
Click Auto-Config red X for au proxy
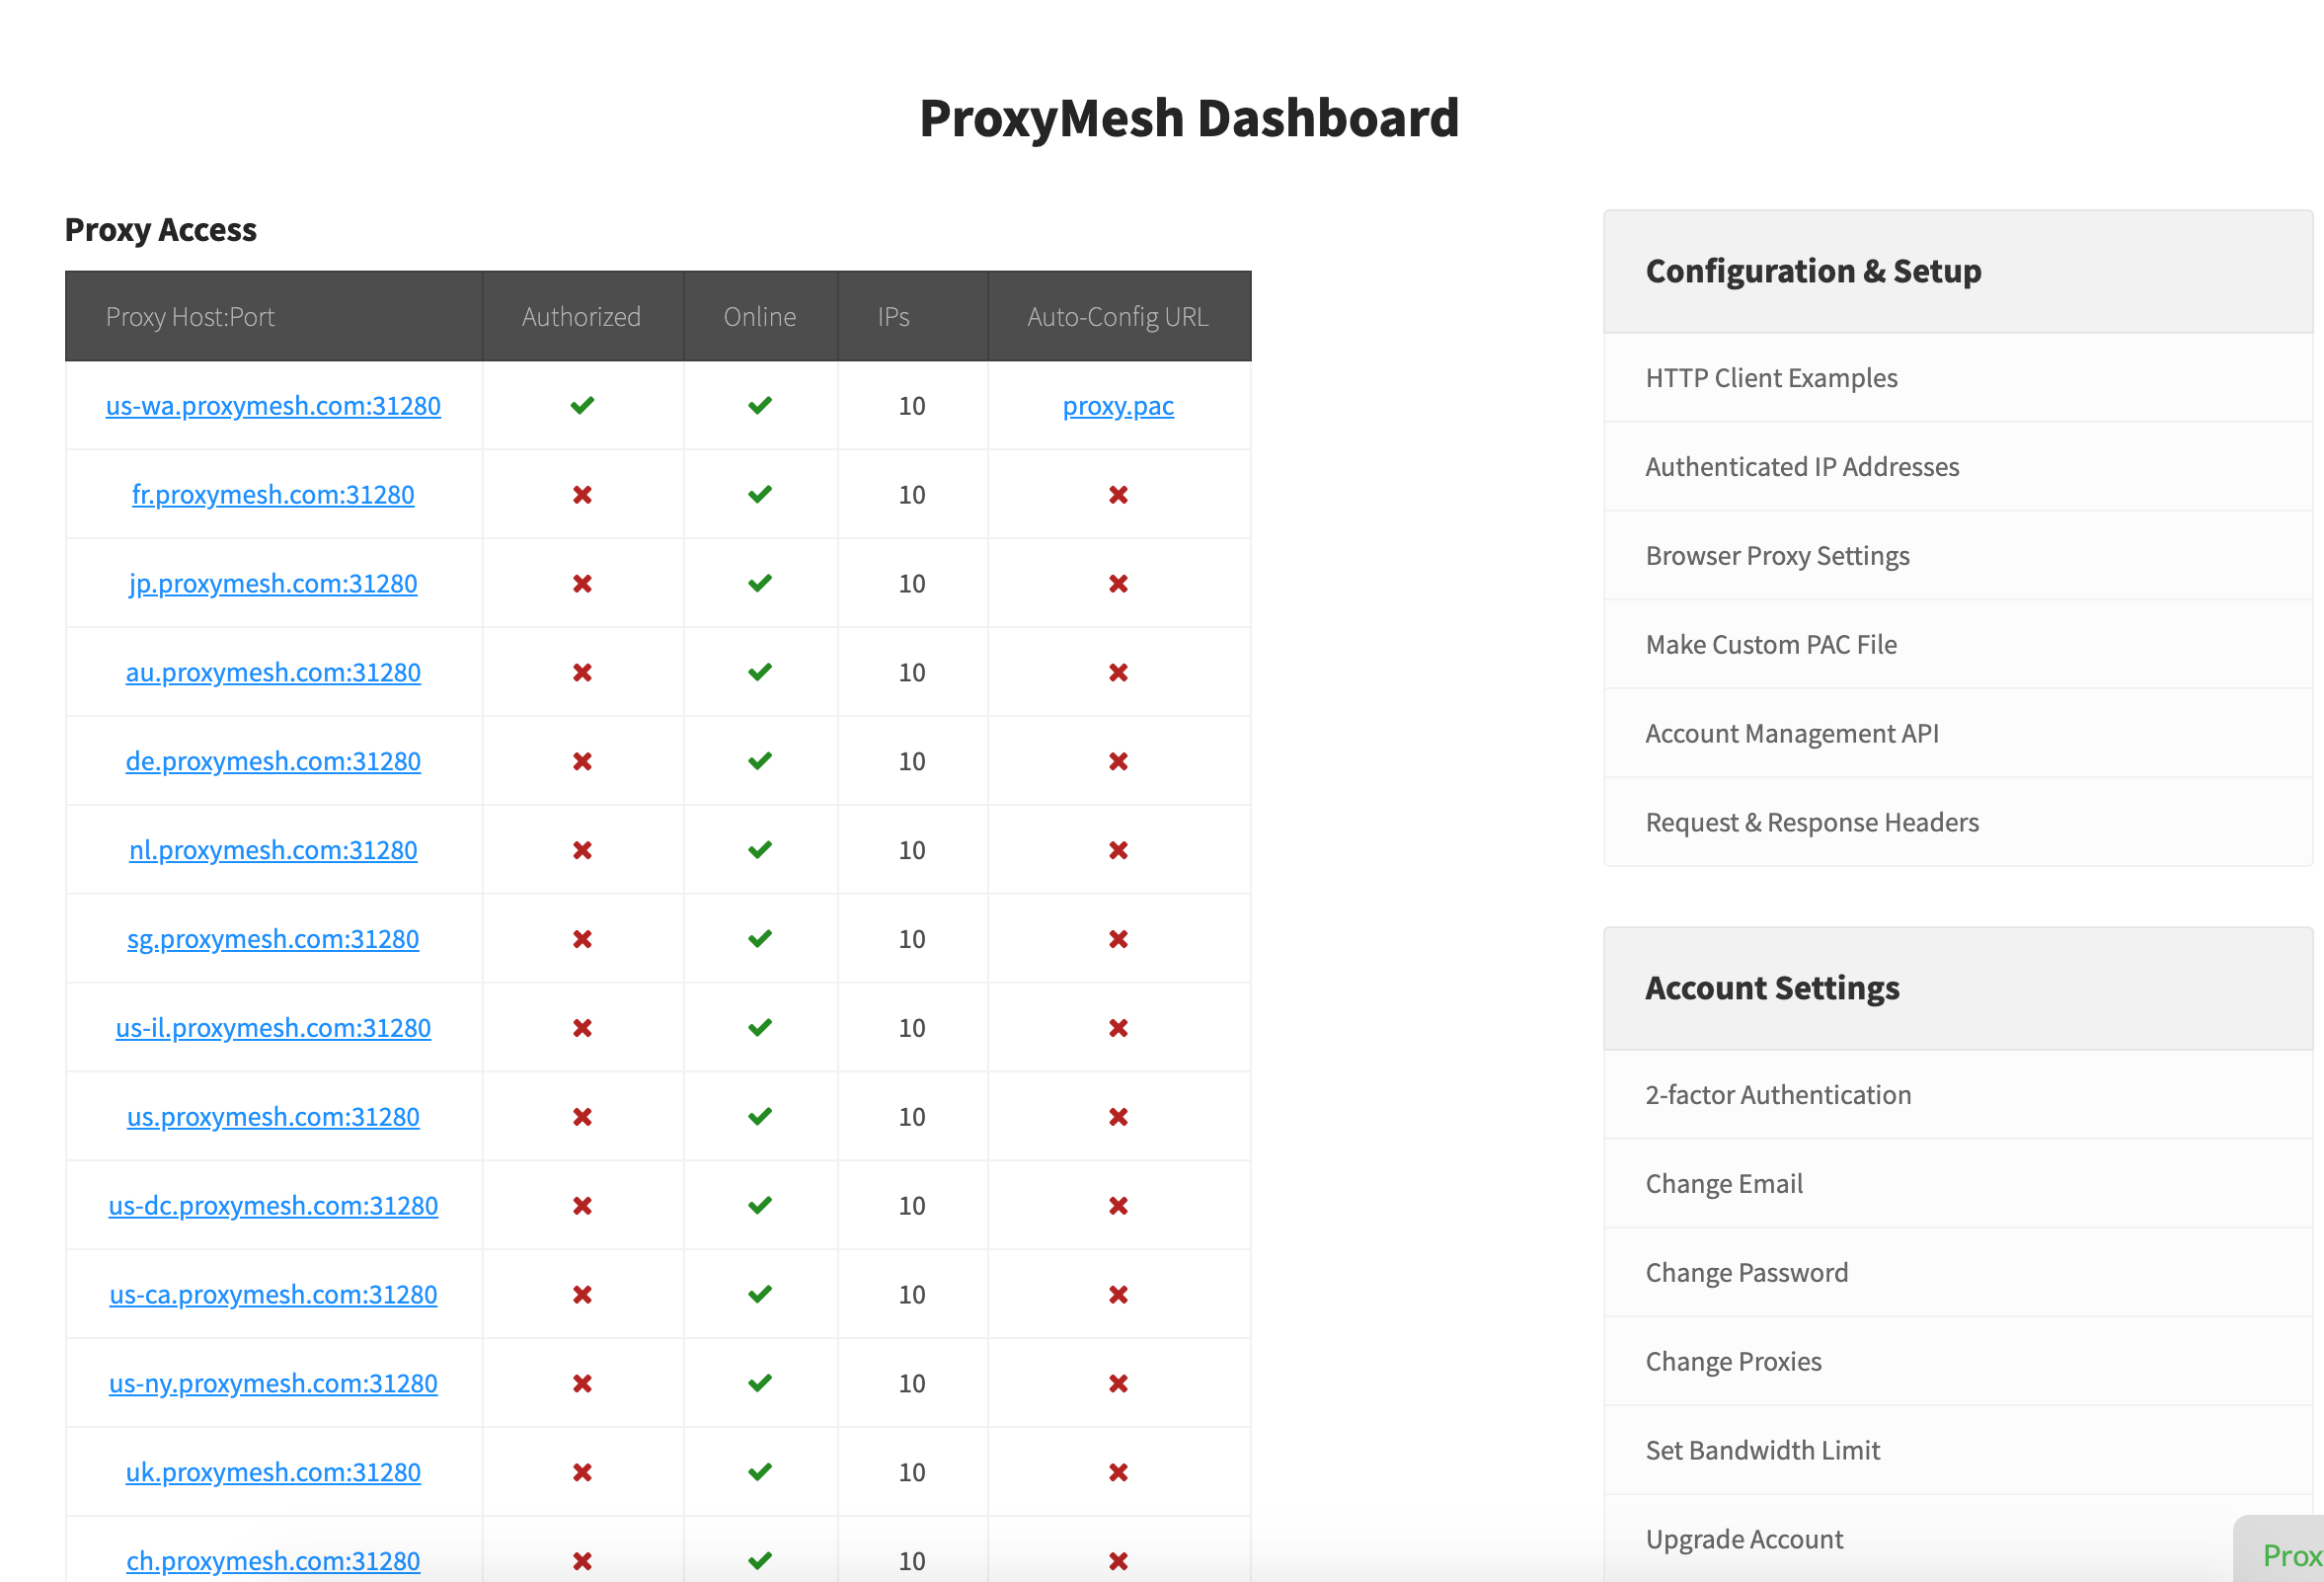pos(1118,673)
